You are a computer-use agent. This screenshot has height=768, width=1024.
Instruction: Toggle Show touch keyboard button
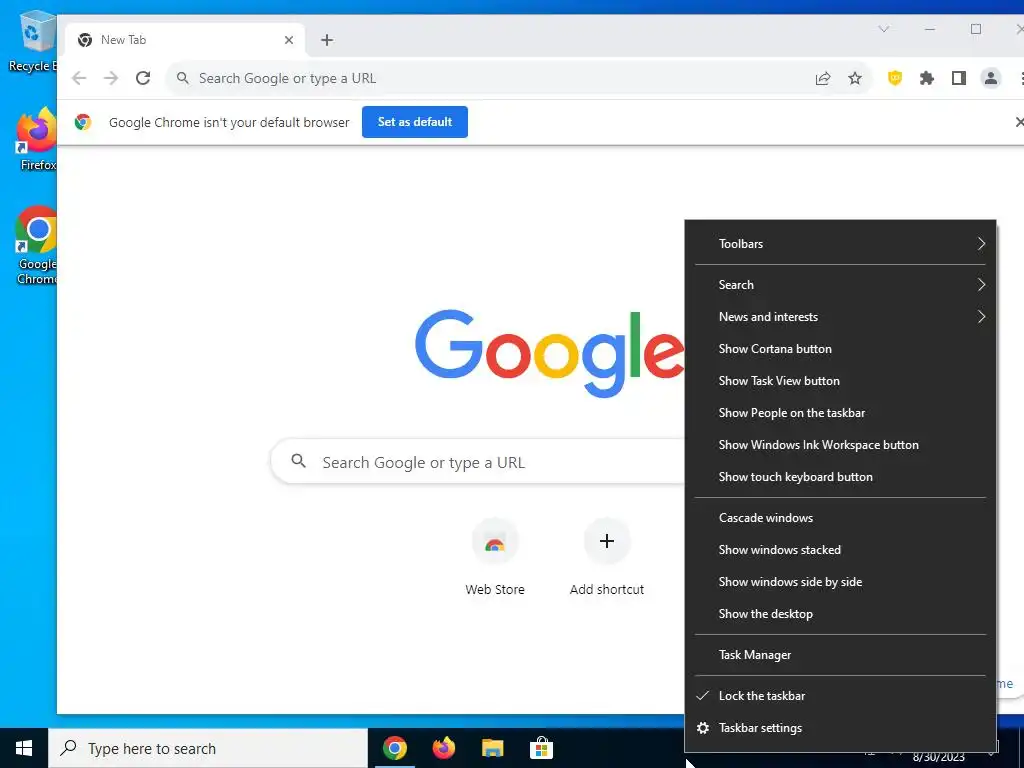click(x=840, y=477)
